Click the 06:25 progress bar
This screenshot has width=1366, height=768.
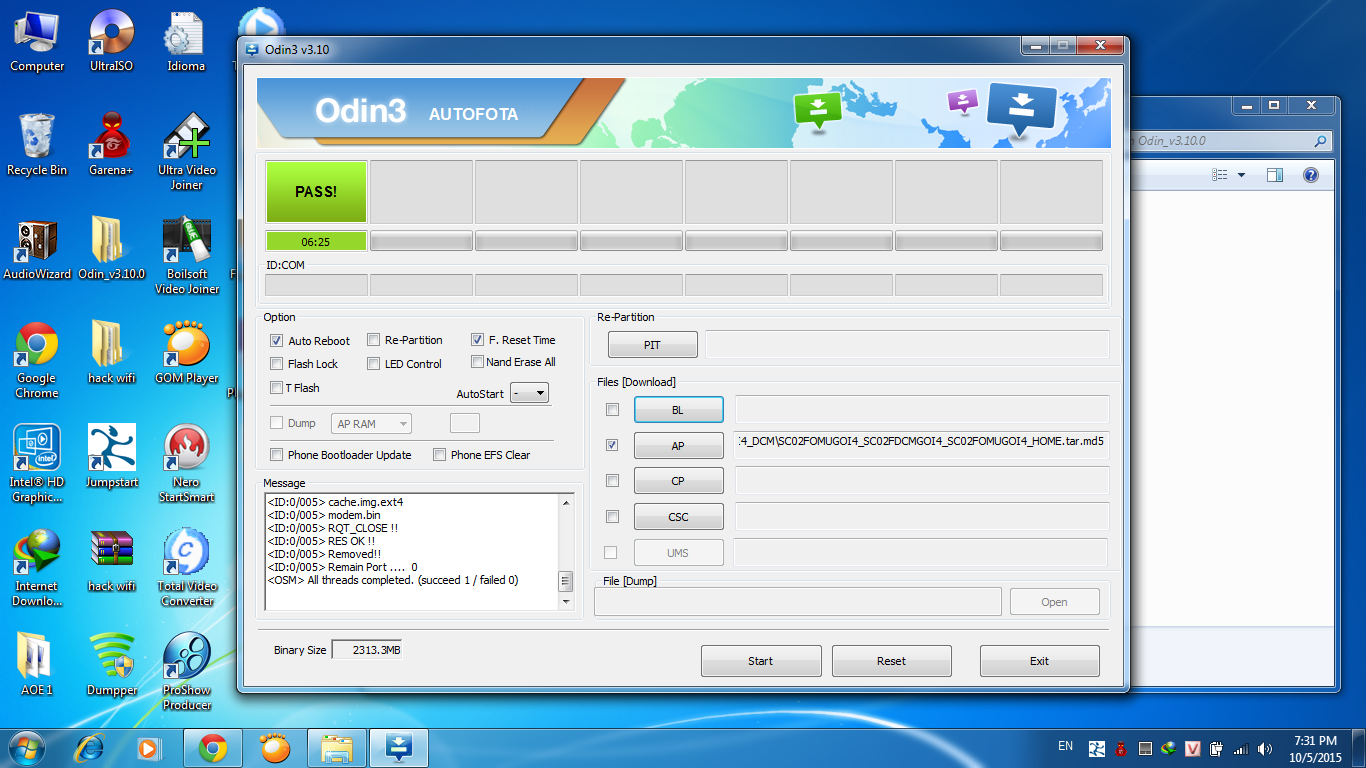point(316,241)
